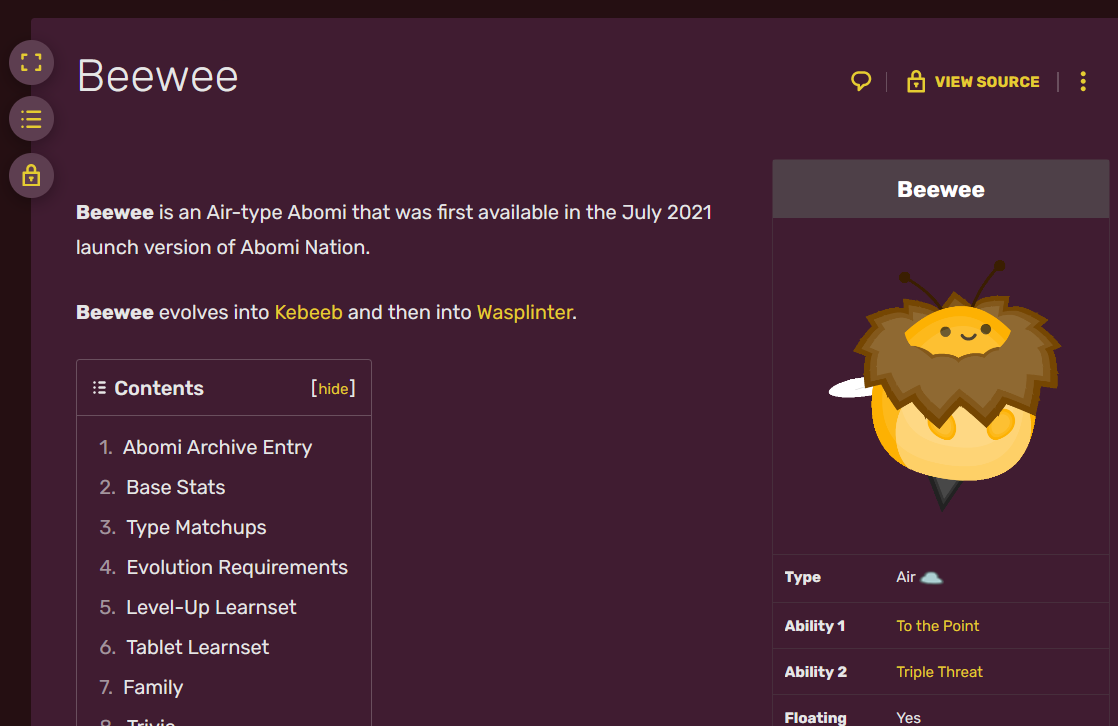Select Family in the Contents list
The width and height of the screenshot is (1118, 726).
153,687
